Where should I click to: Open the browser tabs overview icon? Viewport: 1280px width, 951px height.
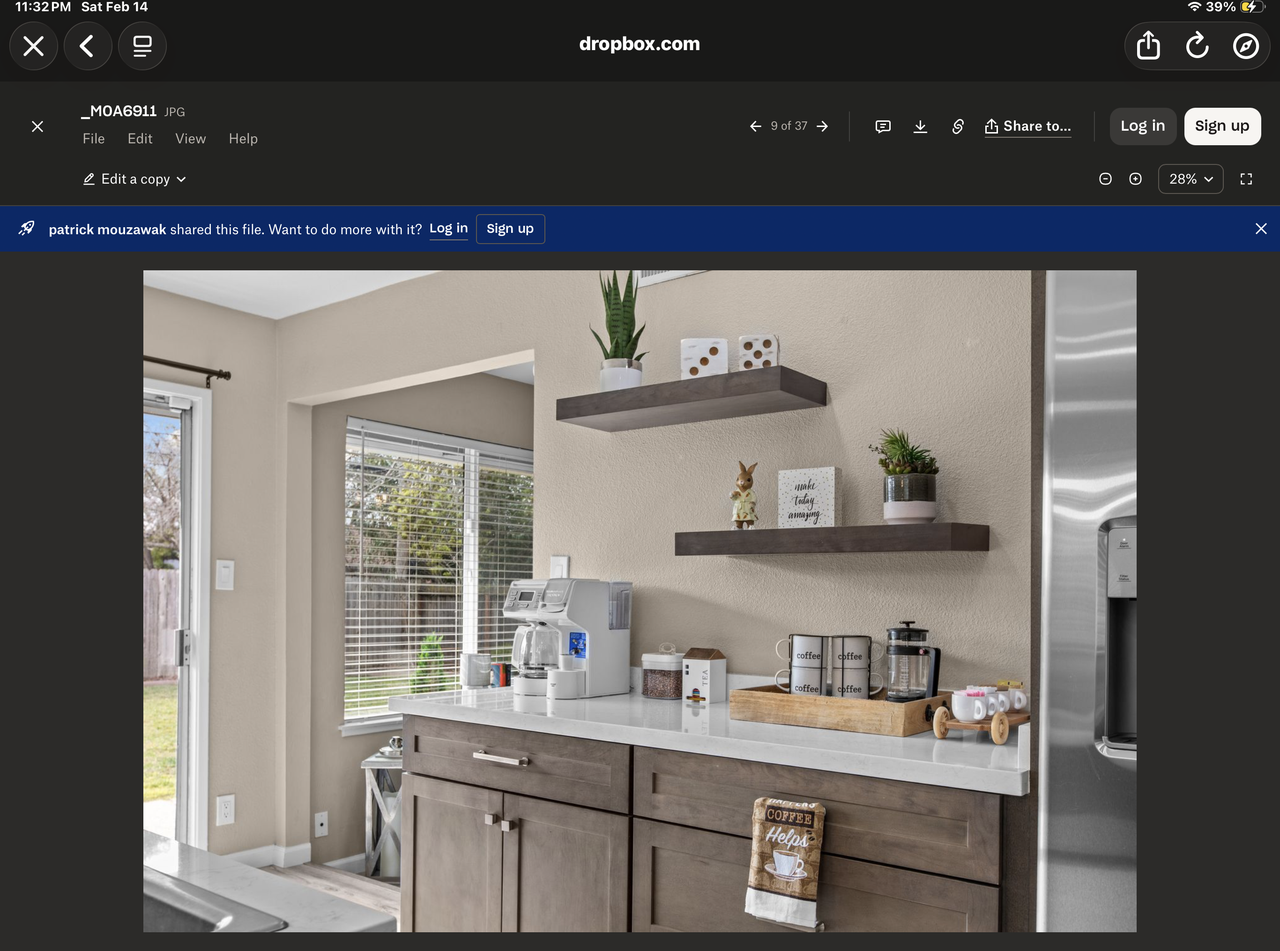click(142, 46)
